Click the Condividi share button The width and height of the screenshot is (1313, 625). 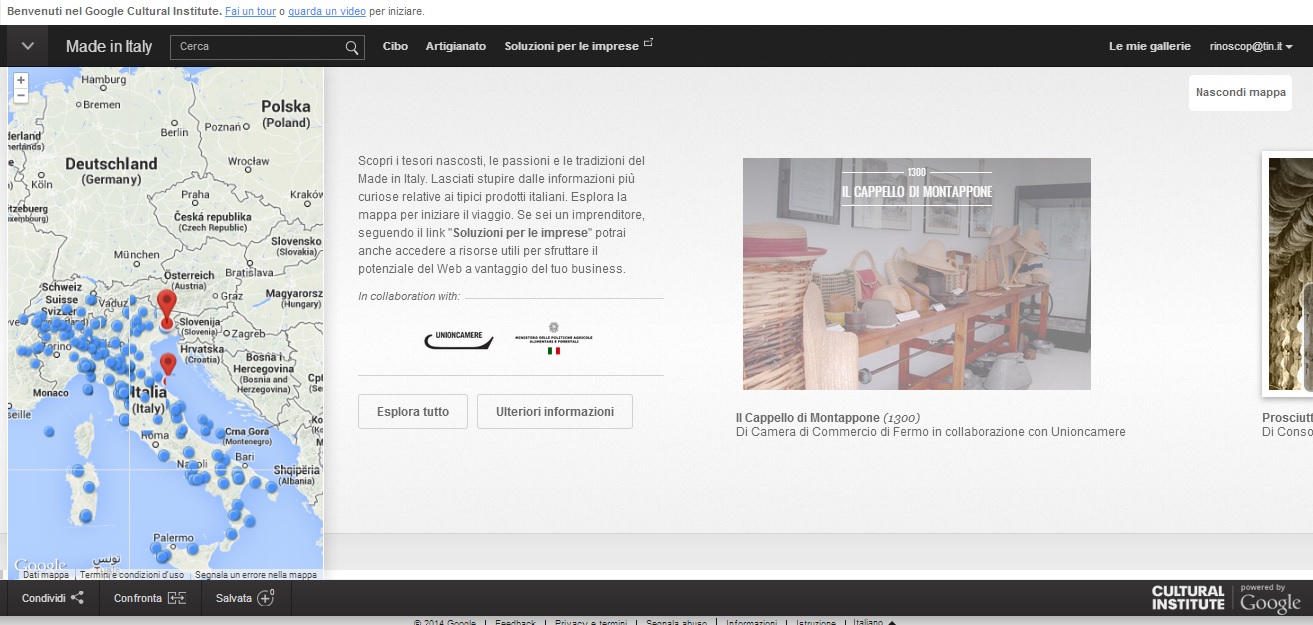point(53,598)
